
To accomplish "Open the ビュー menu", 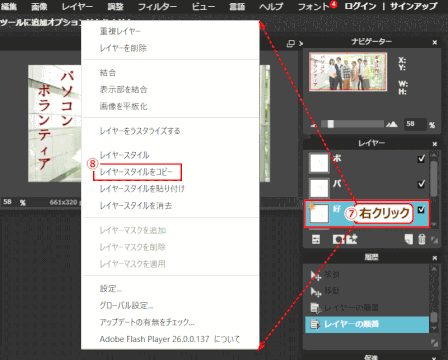I will point(203,6).
